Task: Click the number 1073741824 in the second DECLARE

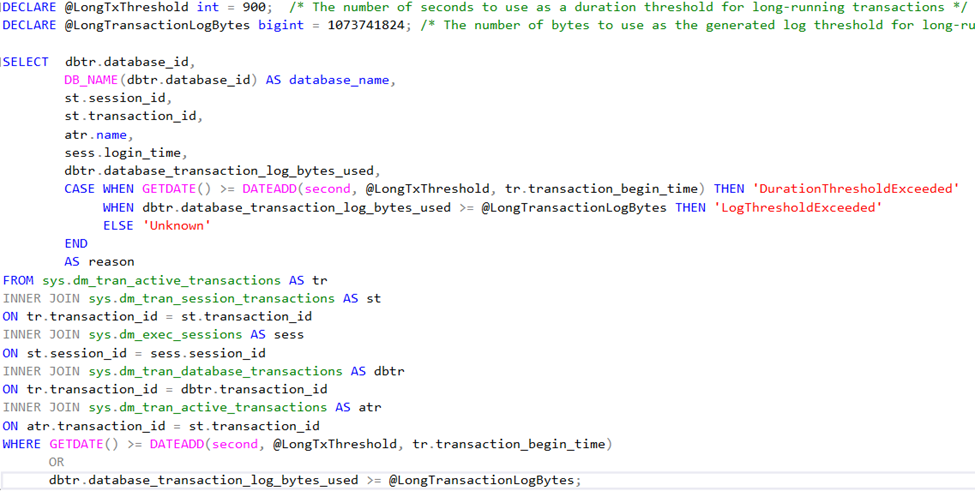Action: coord(366,25)
